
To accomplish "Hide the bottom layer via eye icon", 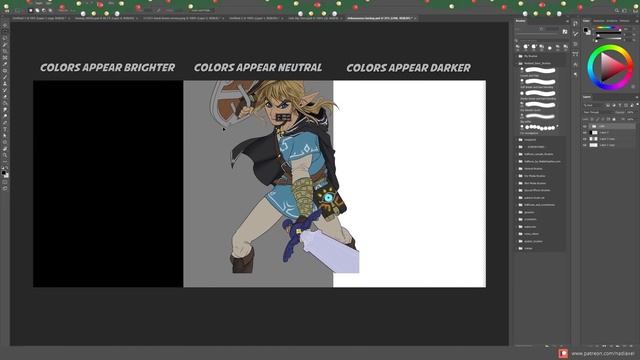I will (x=584, y=145).
